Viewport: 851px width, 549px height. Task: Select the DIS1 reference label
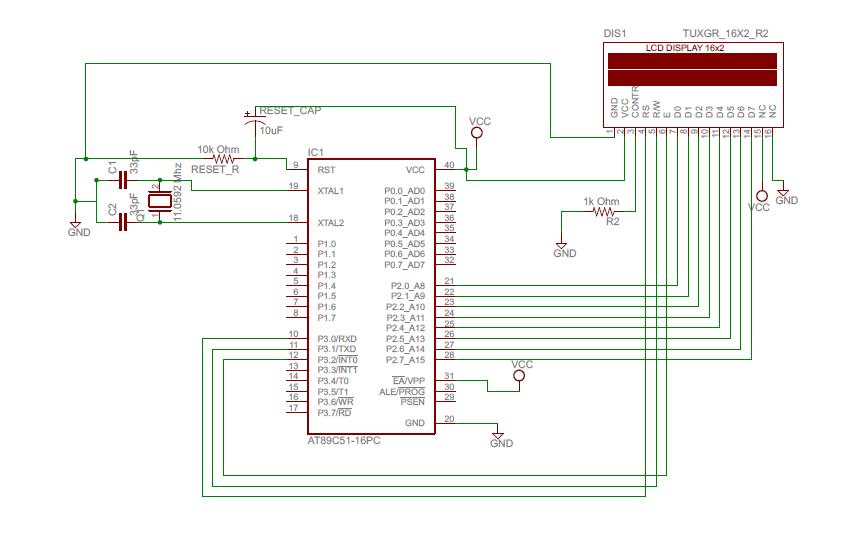615,34
